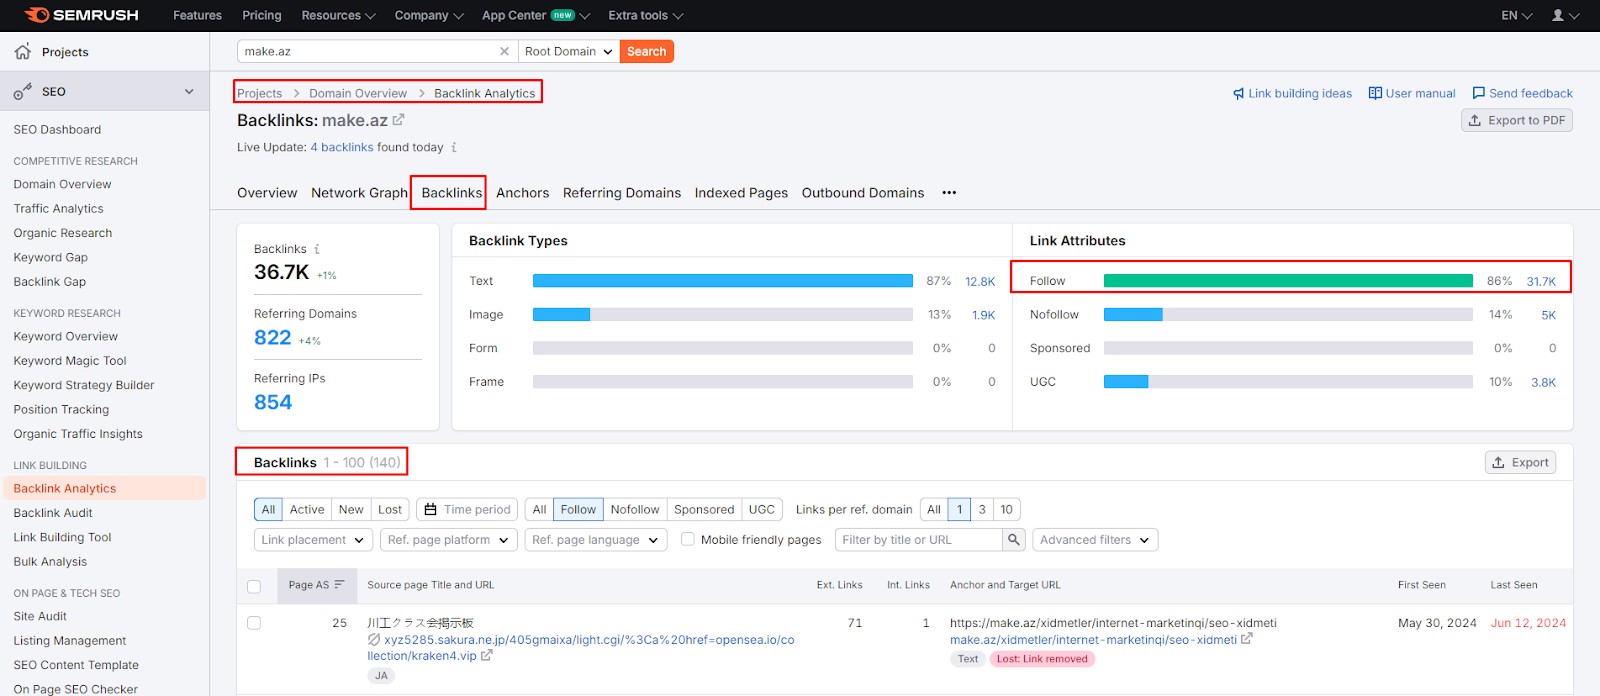Viewport: 1600px width, 696px height.
Task: Expand the Company menu in top bar
Action: click(429, 15)
